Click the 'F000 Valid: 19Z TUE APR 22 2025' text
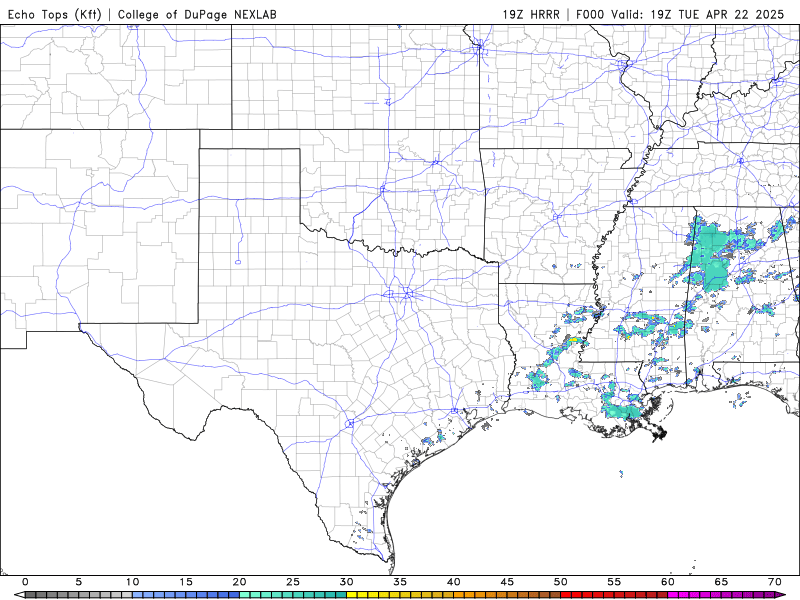 click(680, 14)
